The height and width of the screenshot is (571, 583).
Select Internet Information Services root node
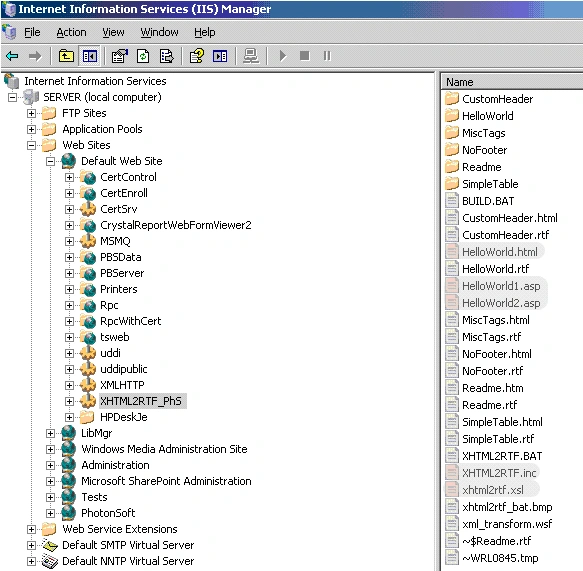(95, 81)
